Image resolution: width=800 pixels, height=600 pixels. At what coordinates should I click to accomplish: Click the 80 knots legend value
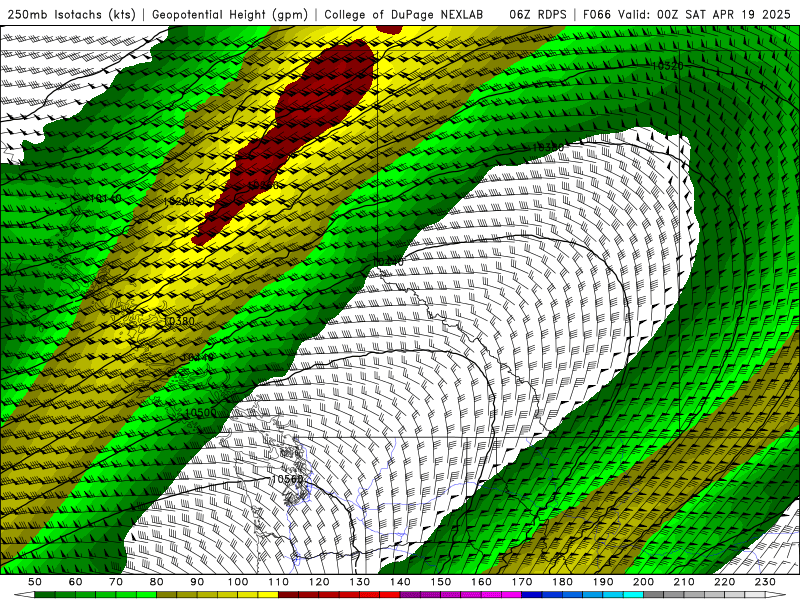click(x=156, y=582)
